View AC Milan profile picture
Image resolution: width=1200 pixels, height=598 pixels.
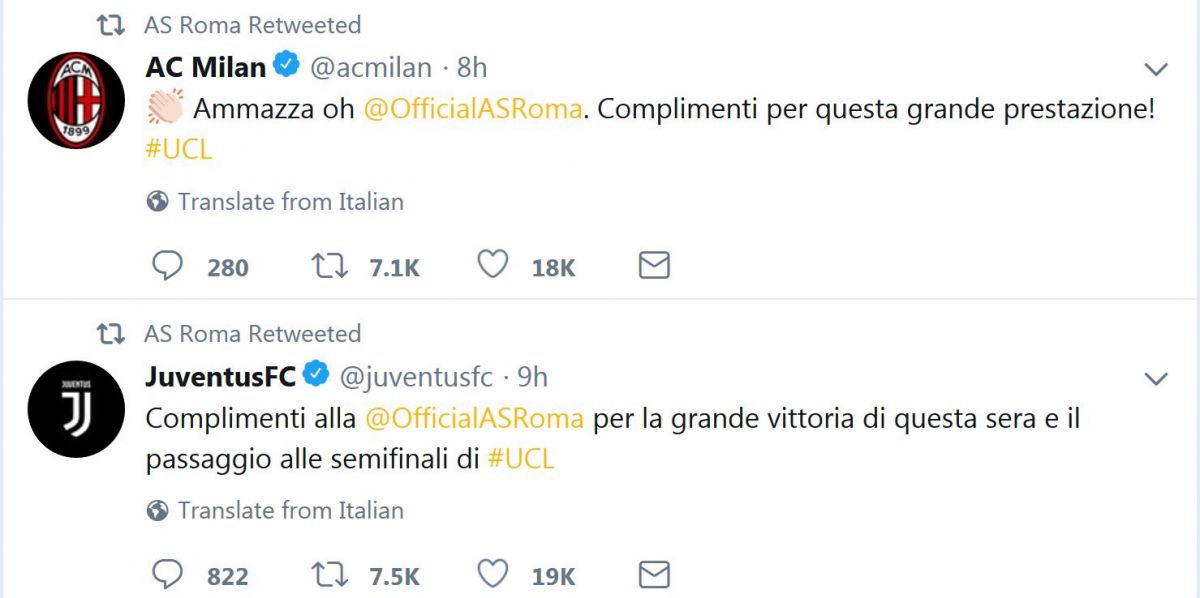[x=76, y=101]
